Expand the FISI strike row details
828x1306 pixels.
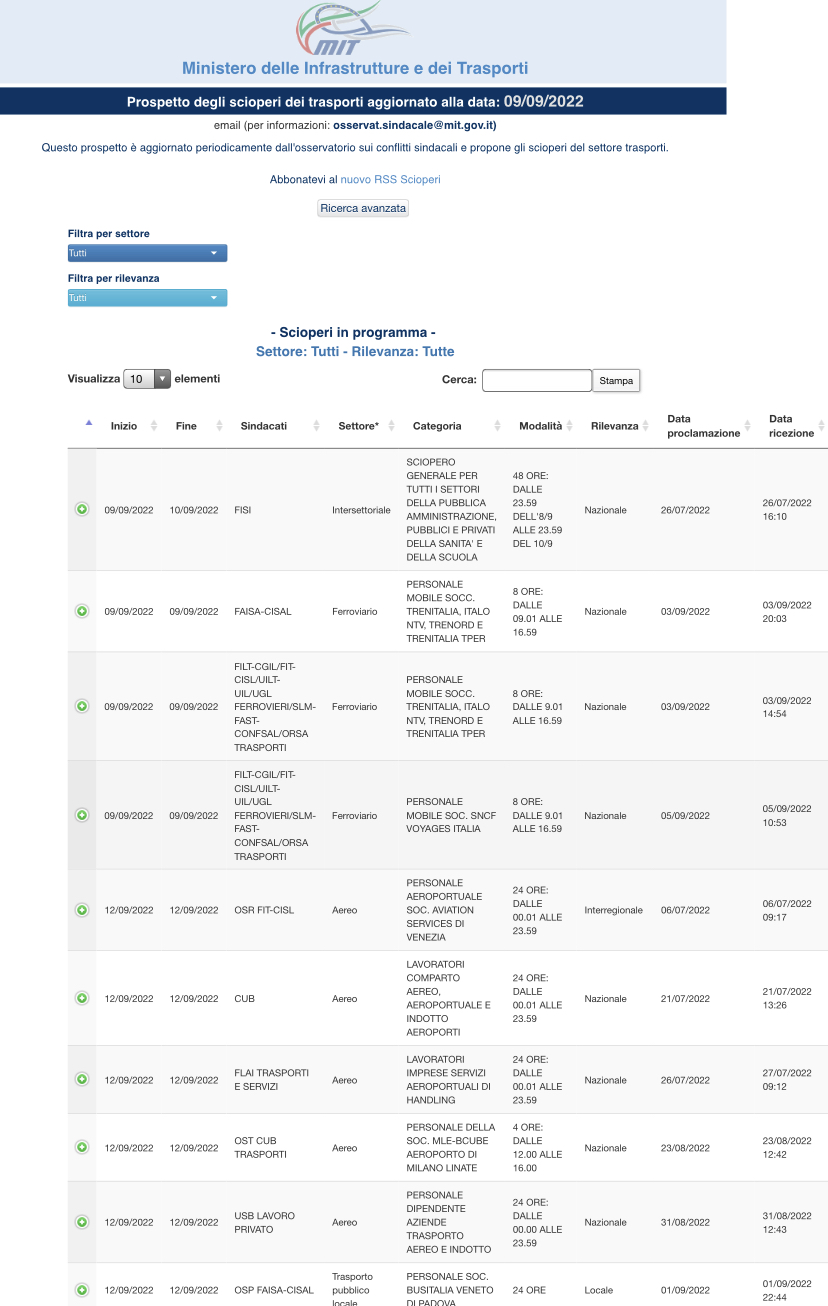pyautogui.click(x=82, y=510)
